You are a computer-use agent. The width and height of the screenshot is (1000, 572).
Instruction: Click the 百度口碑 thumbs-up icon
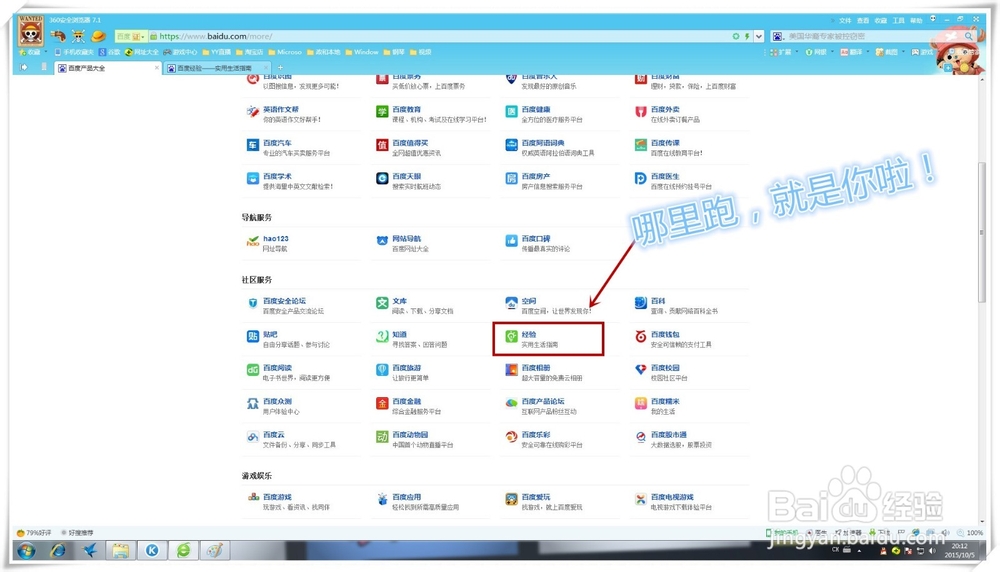coord(511,241)
